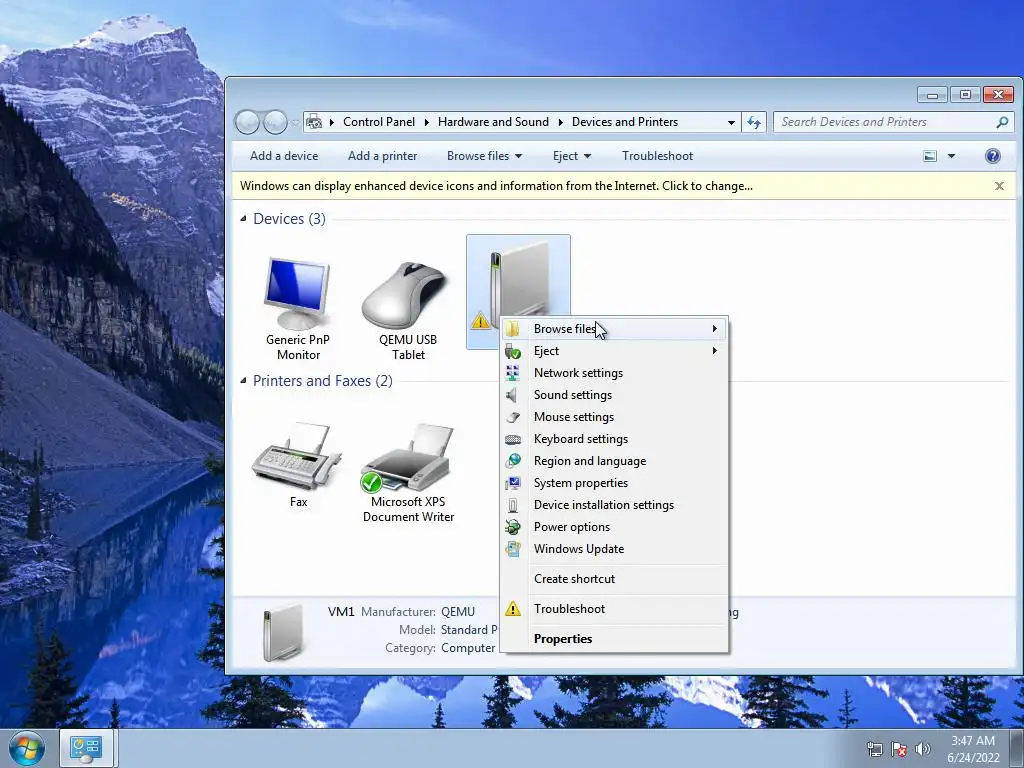Click the speaker icon beside Sound settings
Viewport: 1024px width, 768px height.
513,395
